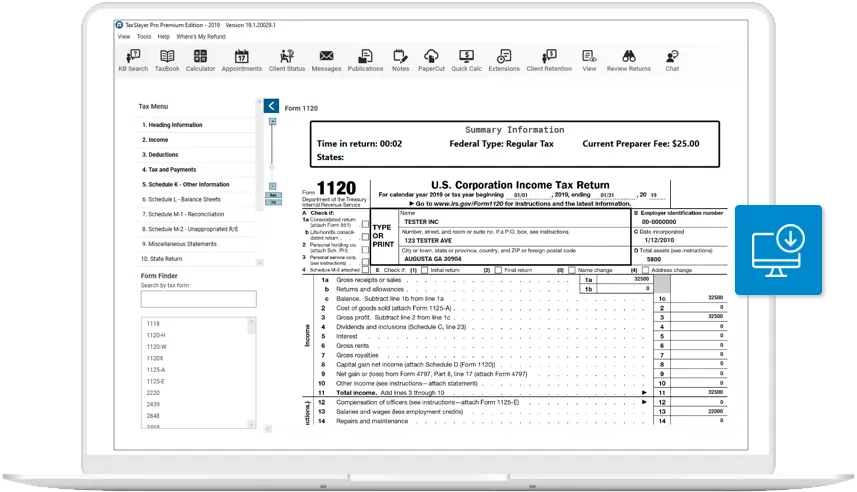Viewport: 857px width, 492px height.
Task: Check Personal service corp. box
Action: [x=365, y=261]
